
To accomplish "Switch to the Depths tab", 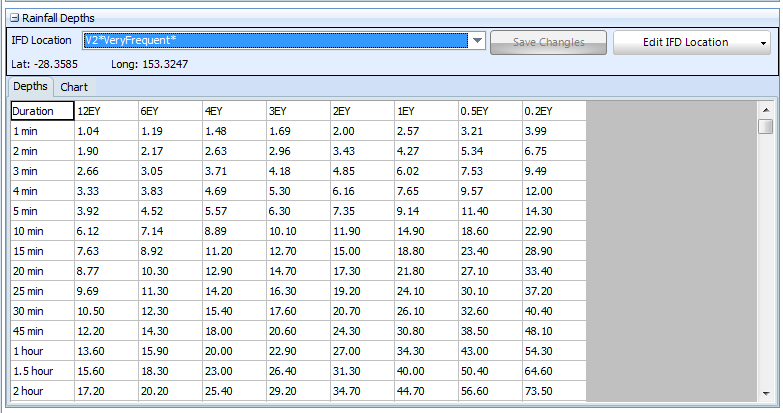I will pos(30,87).
